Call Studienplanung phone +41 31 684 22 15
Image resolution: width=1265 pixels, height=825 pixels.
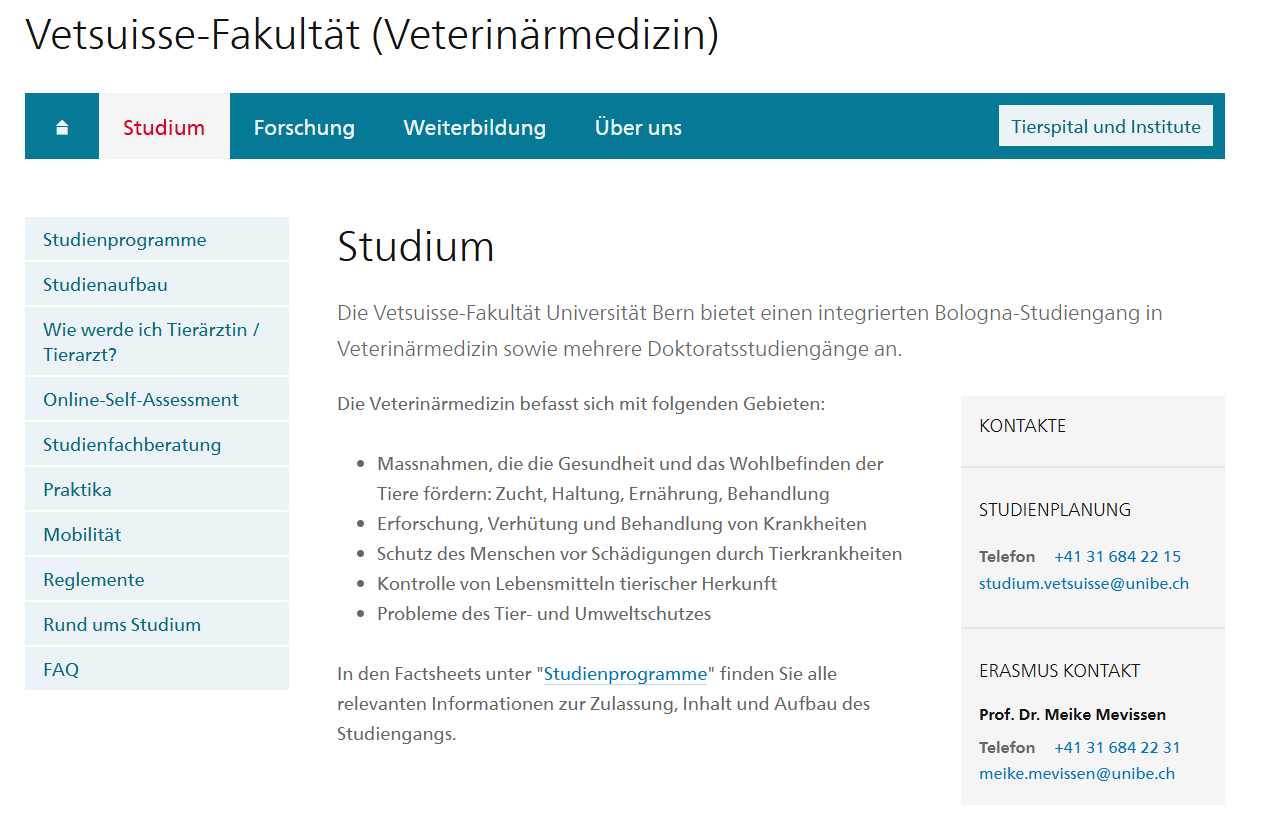tap(1117, 556)
